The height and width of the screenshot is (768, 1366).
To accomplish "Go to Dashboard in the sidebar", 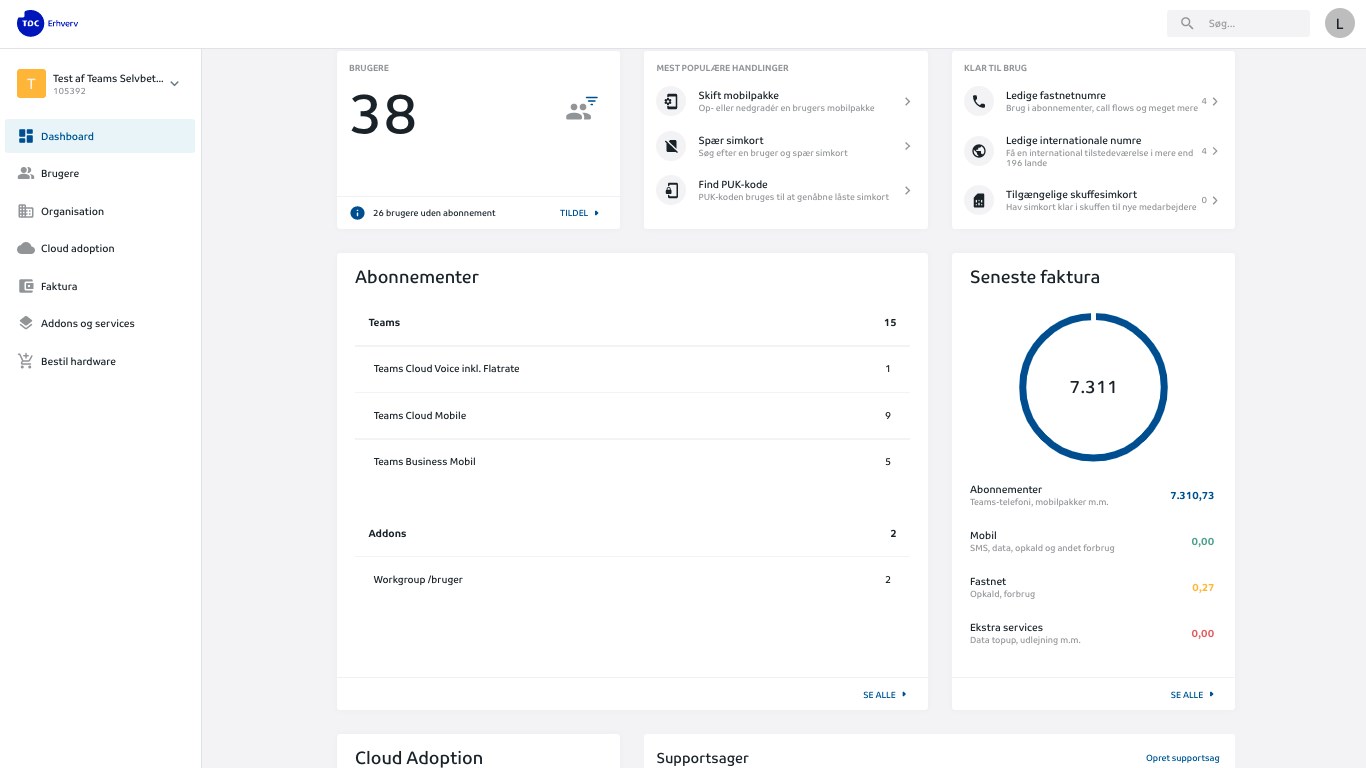I will coord(100,136).
